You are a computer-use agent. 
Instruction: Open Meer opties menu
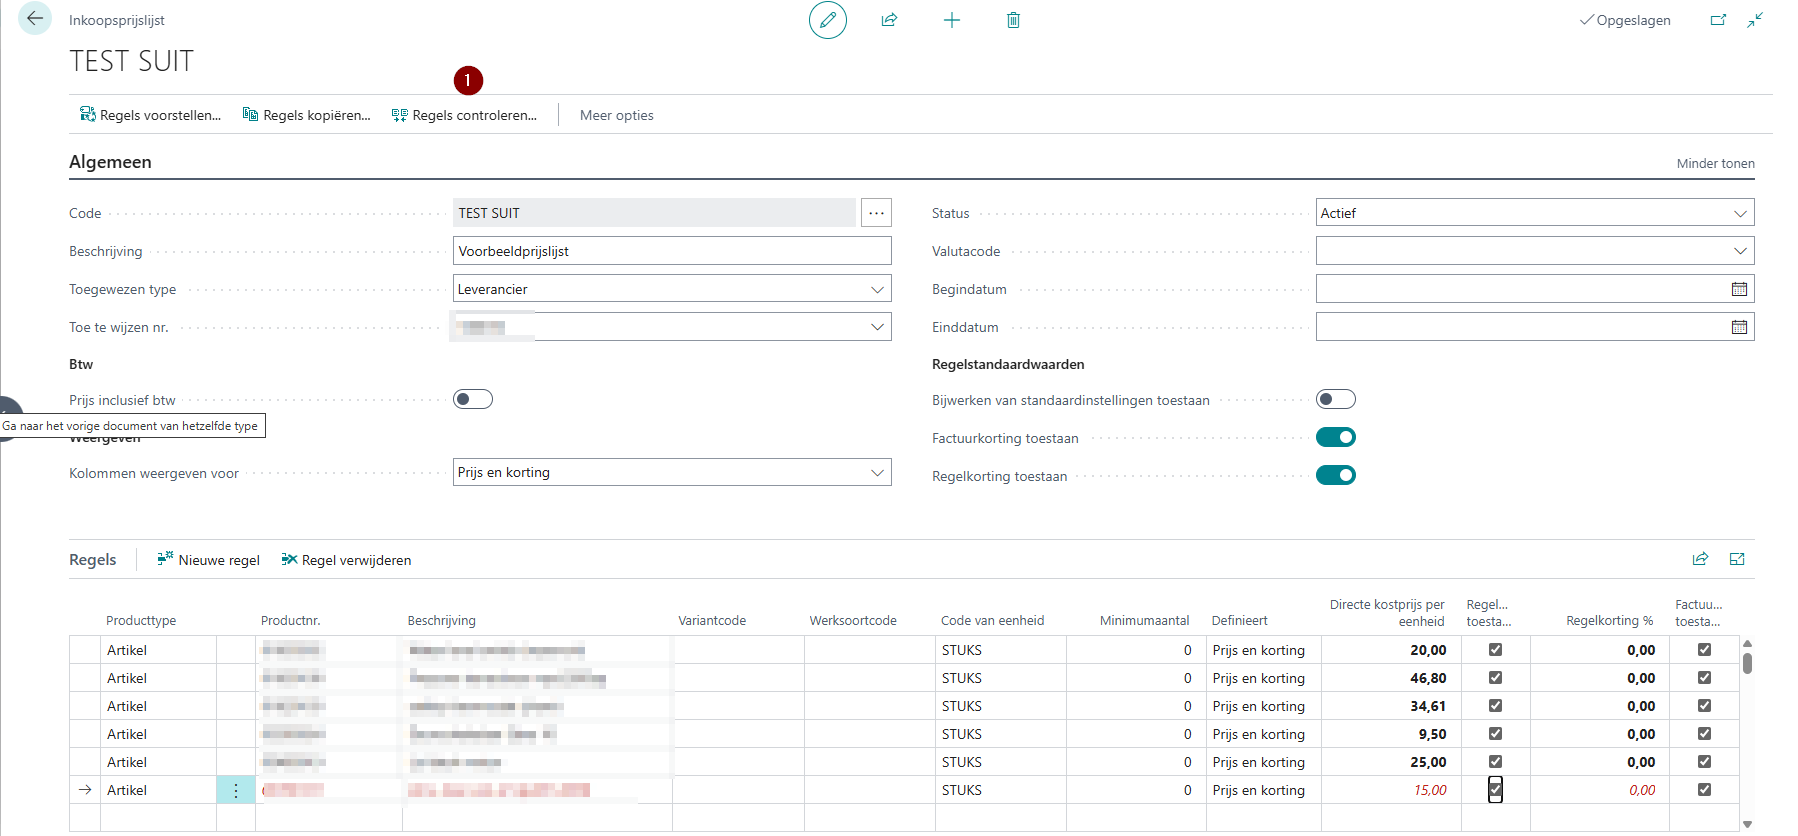click(616, 115)
